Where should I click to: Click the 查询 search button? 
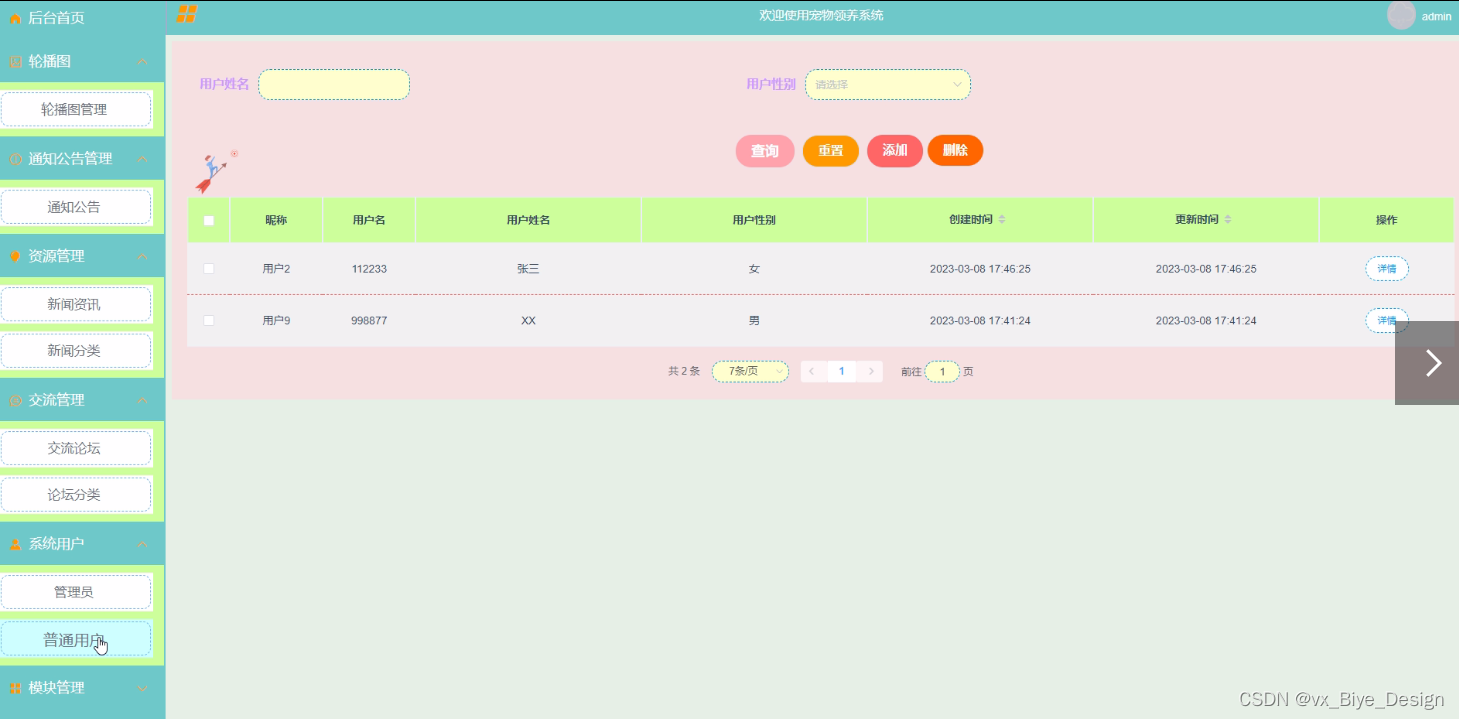coord(765,151)
